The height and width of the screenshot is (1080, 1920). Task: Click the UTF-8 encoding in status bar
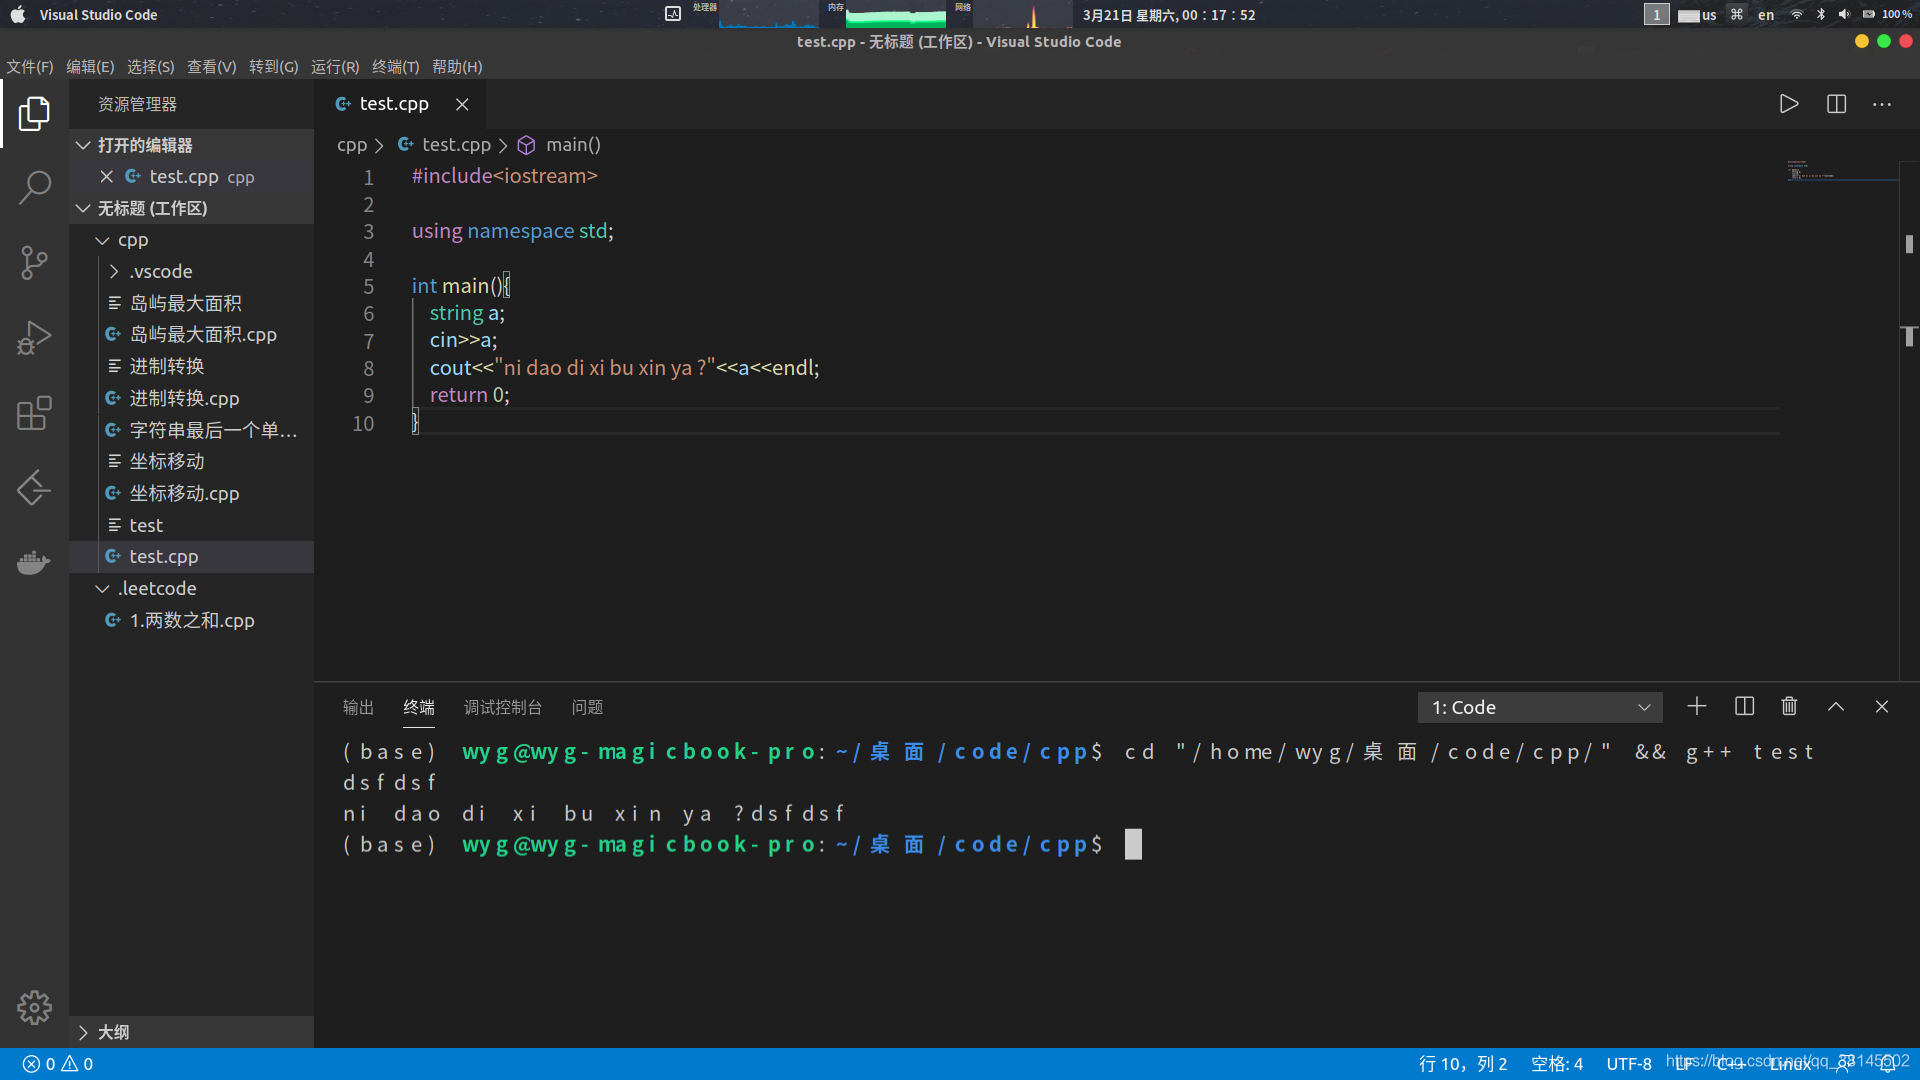(1629, 1064)
